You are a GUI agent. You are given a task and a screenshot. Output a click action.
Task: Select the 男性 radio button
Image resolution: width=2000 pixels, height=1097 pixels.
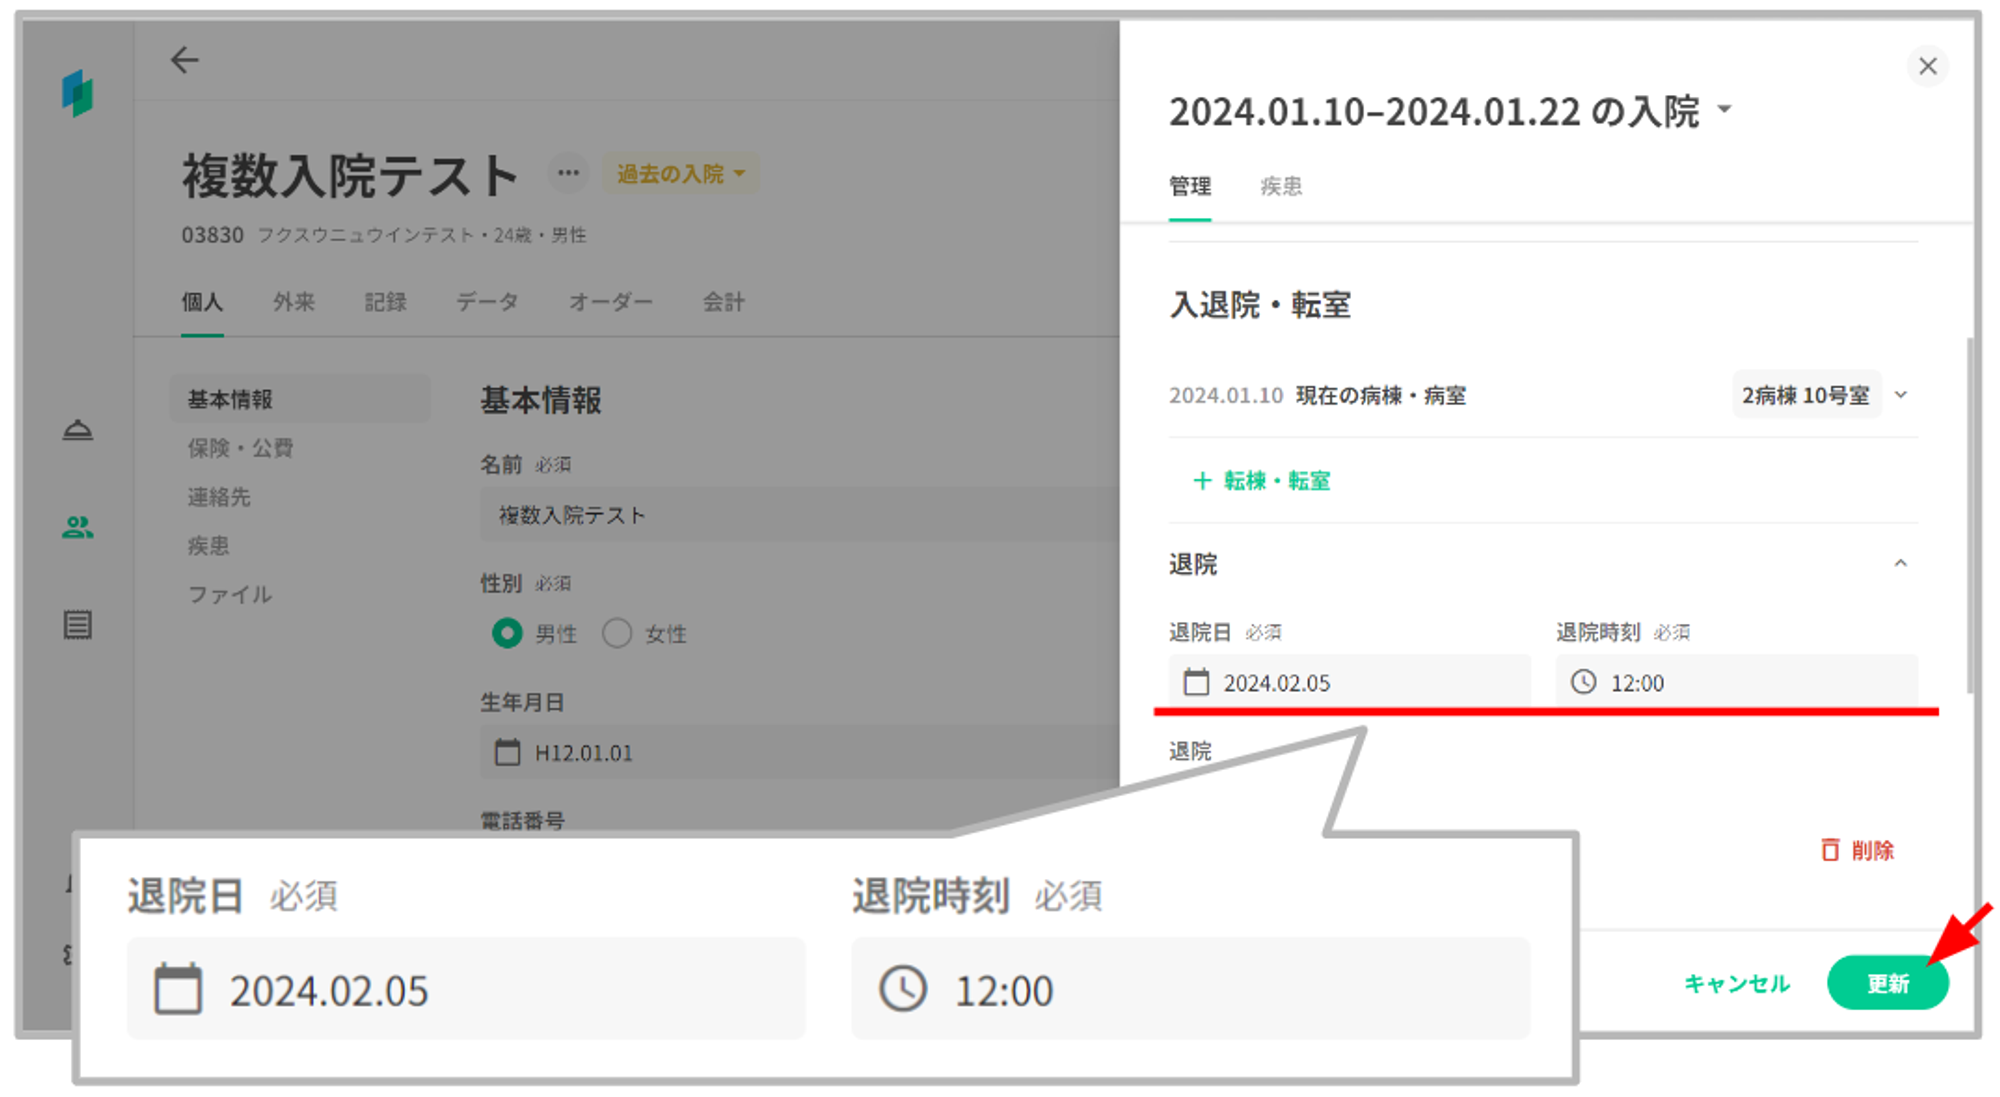click(507, 633)
